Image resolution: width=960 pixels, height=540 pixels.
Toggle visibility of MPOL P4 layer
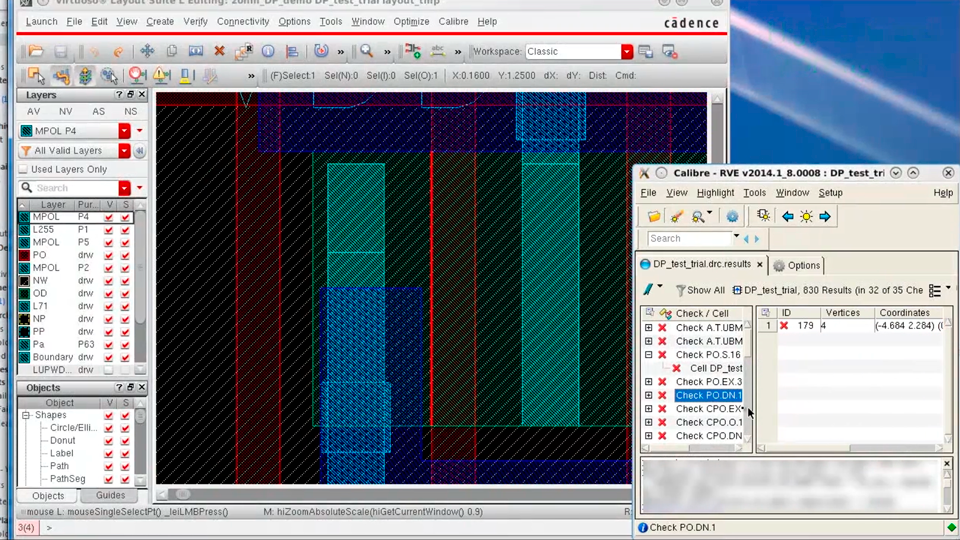click(x=108, y=217)
